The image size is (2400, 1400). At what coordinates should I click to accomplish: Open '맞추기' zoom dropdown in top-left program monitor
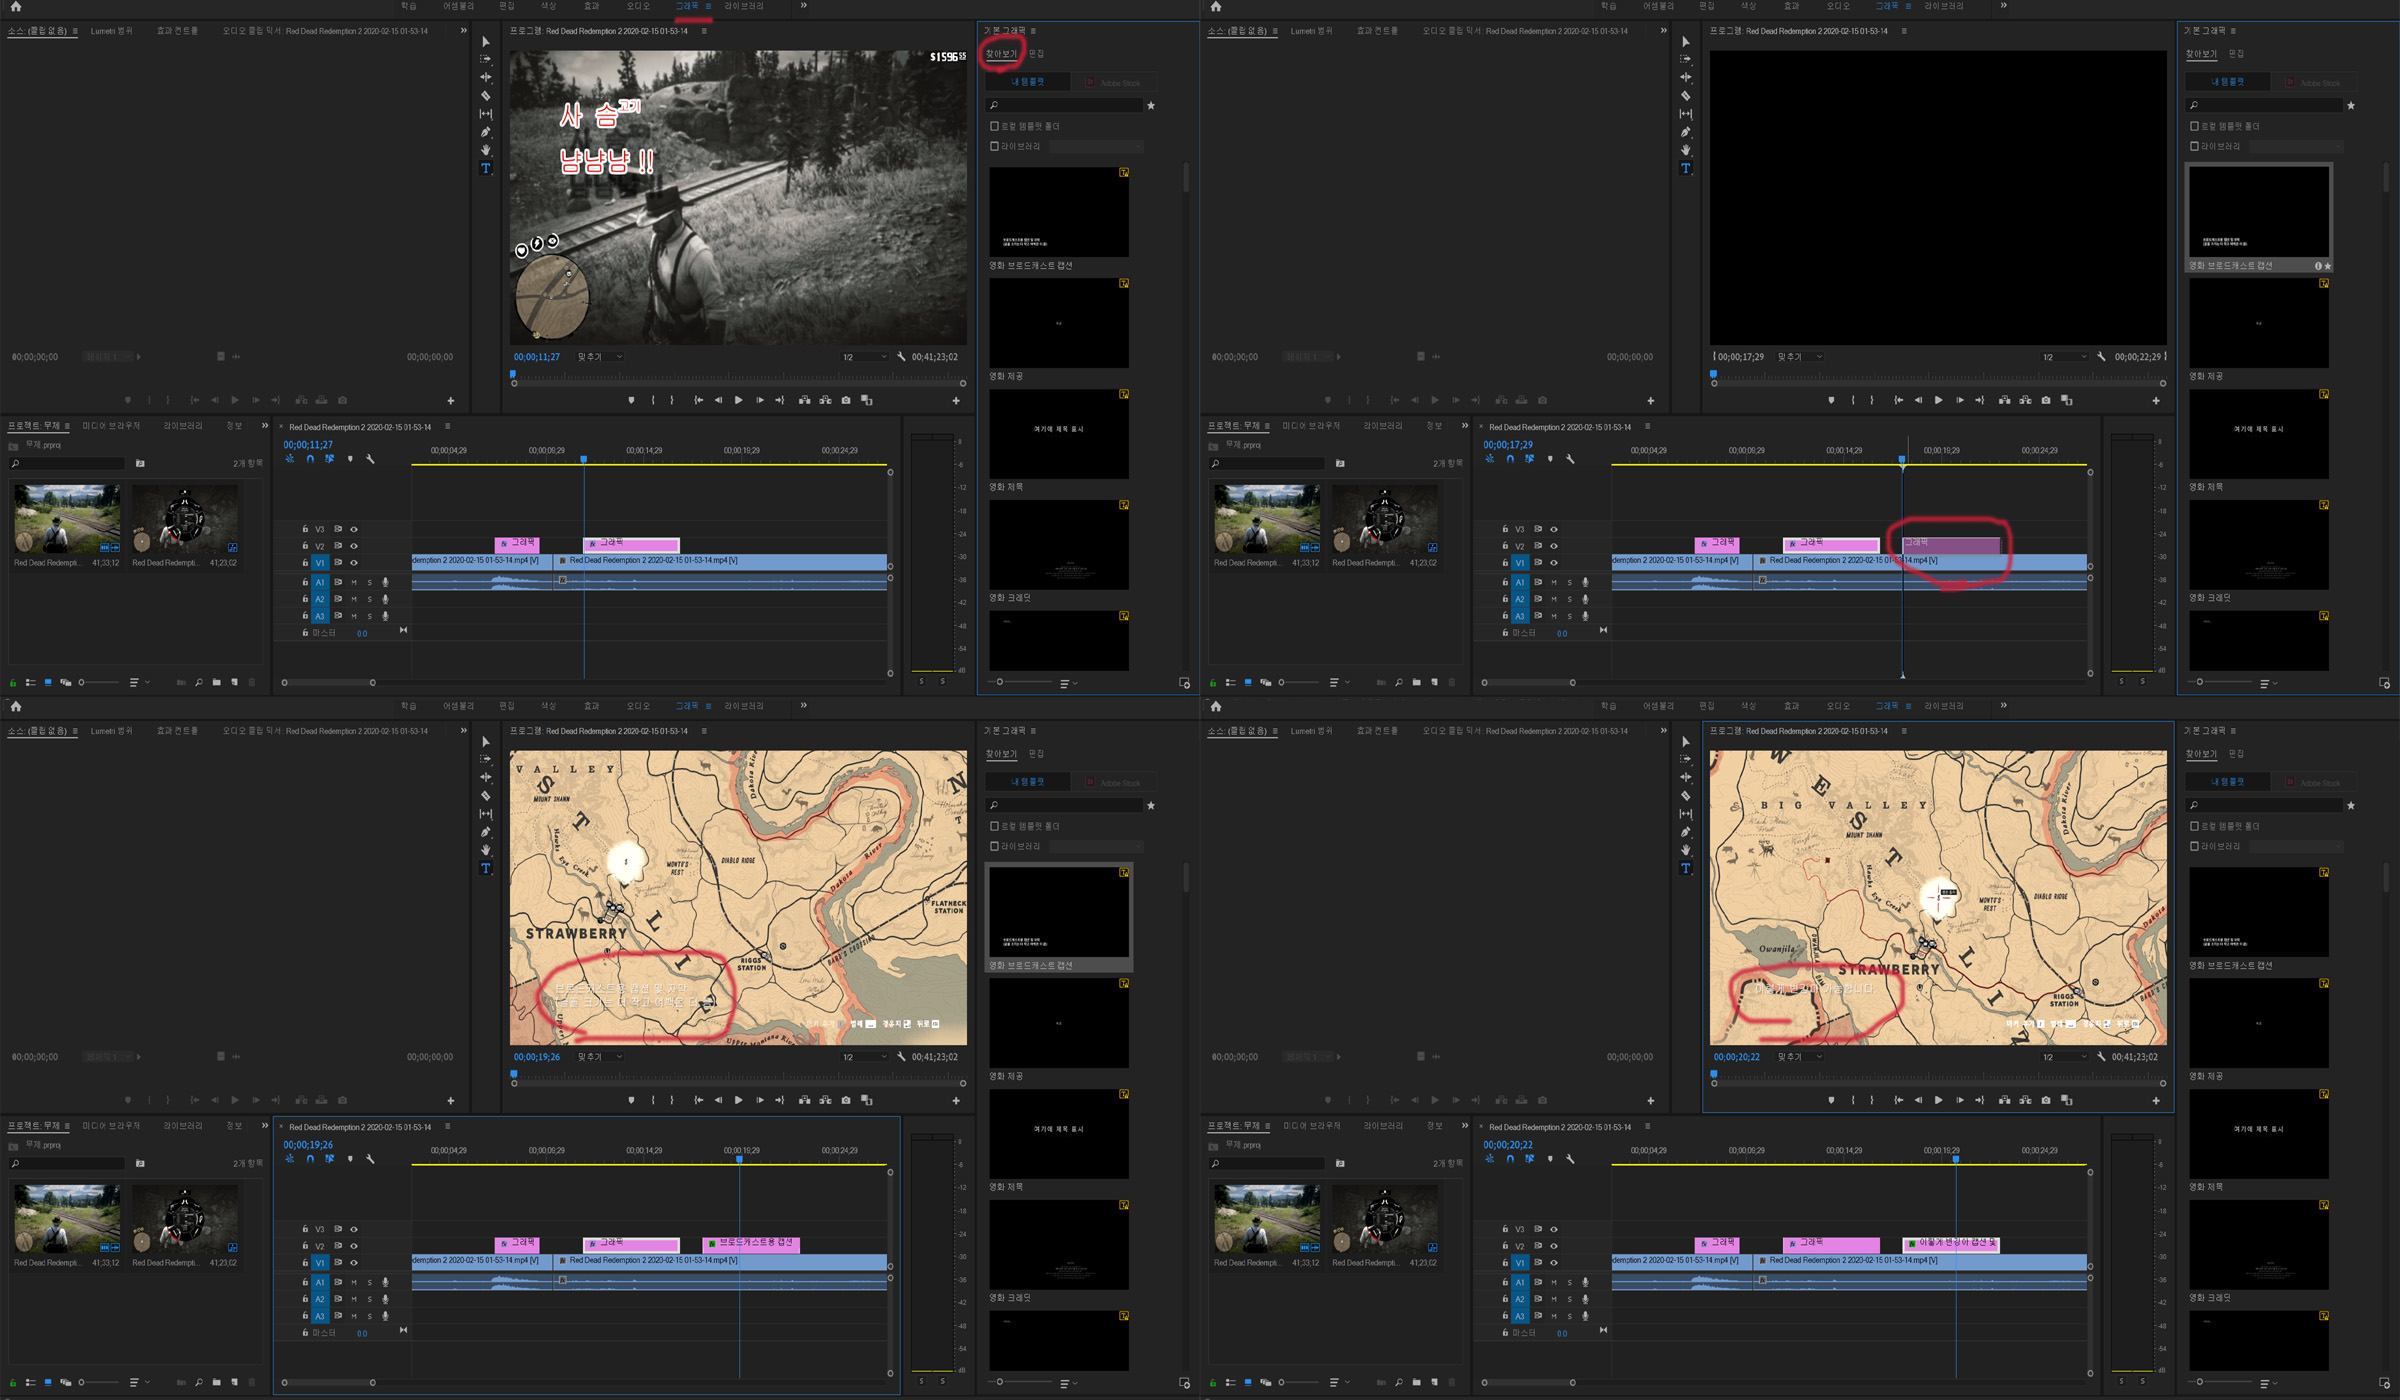point(600,357)
